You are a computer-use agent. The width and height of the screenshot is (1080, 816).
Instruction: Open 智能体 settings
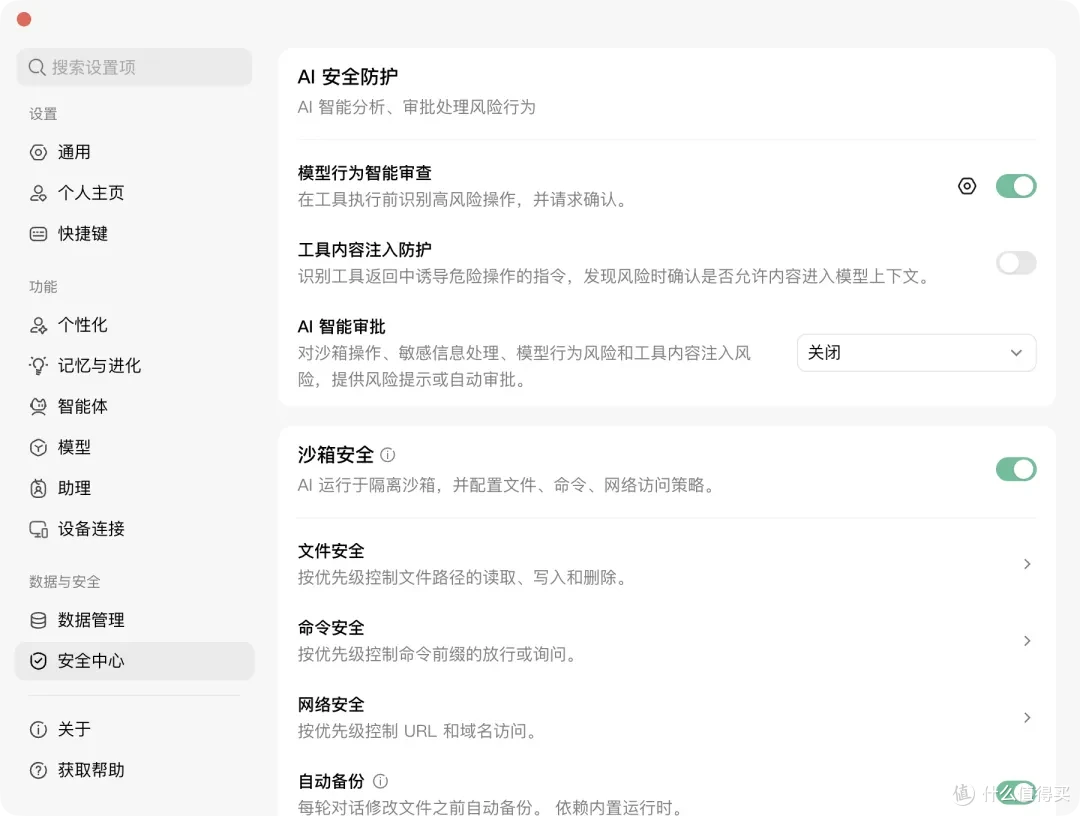pos(134,406)
